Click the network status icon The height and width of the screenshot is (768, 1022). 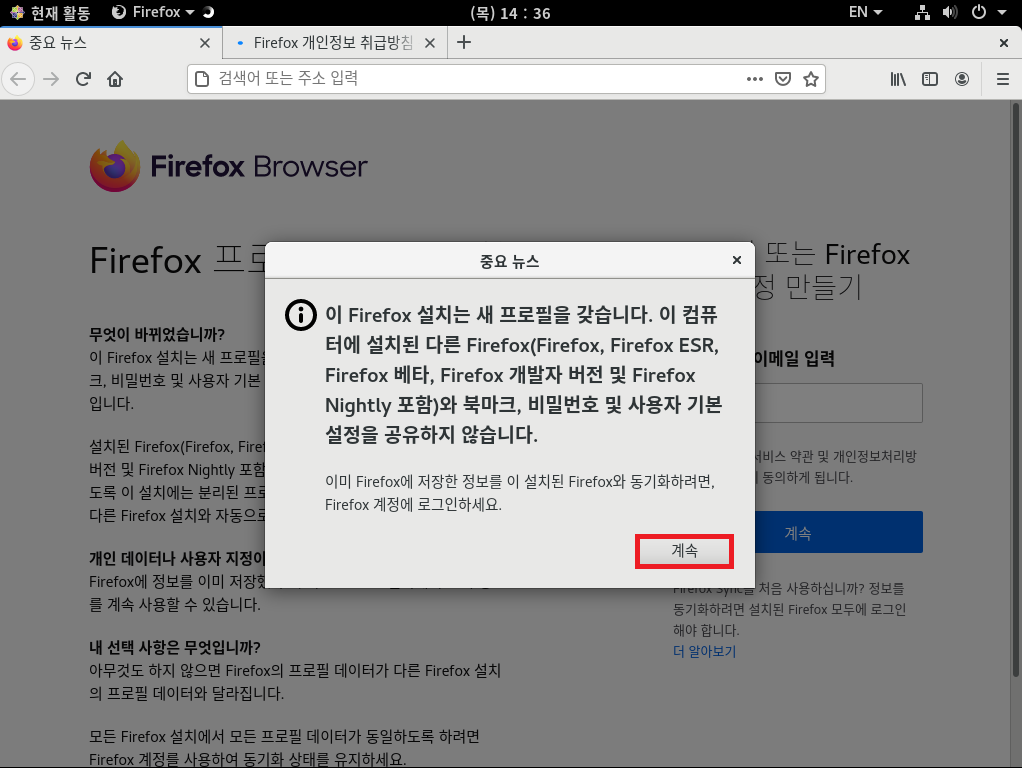point(922,12)
